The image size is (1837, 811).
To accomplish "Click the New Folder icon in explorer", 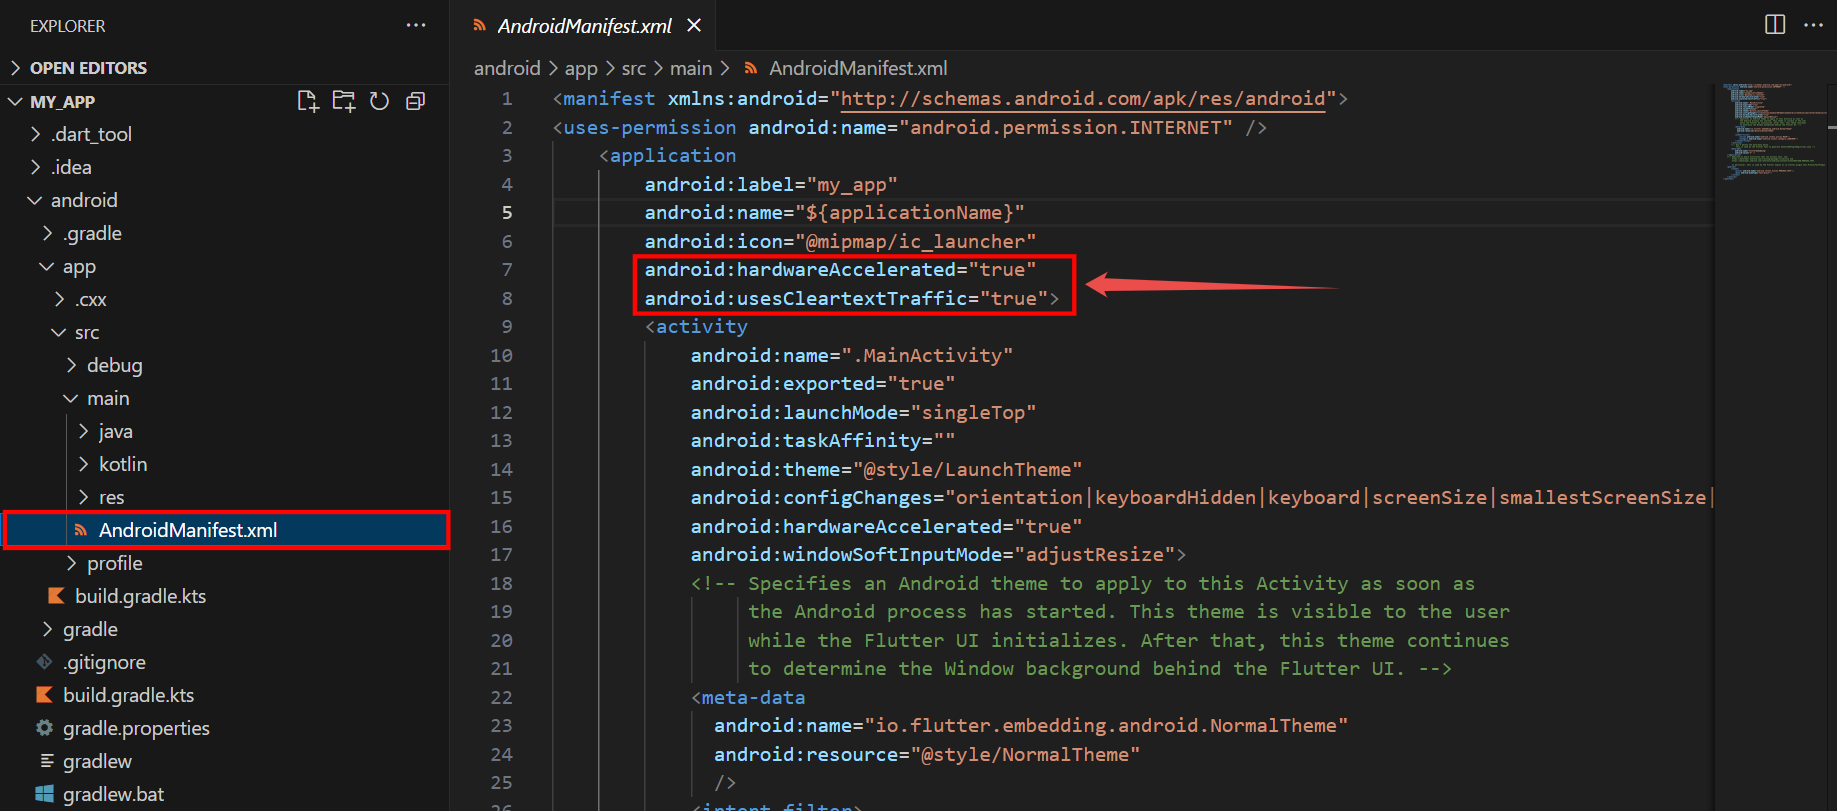I will [x=344, y=101].
